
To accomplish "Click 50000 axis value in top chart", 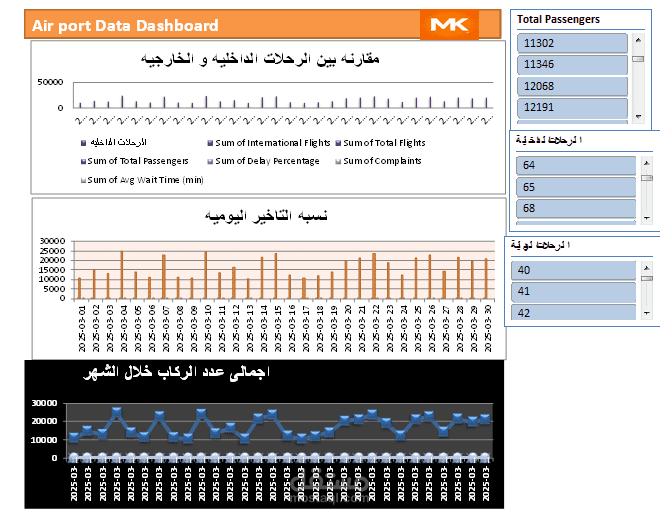I will point(50,82).
